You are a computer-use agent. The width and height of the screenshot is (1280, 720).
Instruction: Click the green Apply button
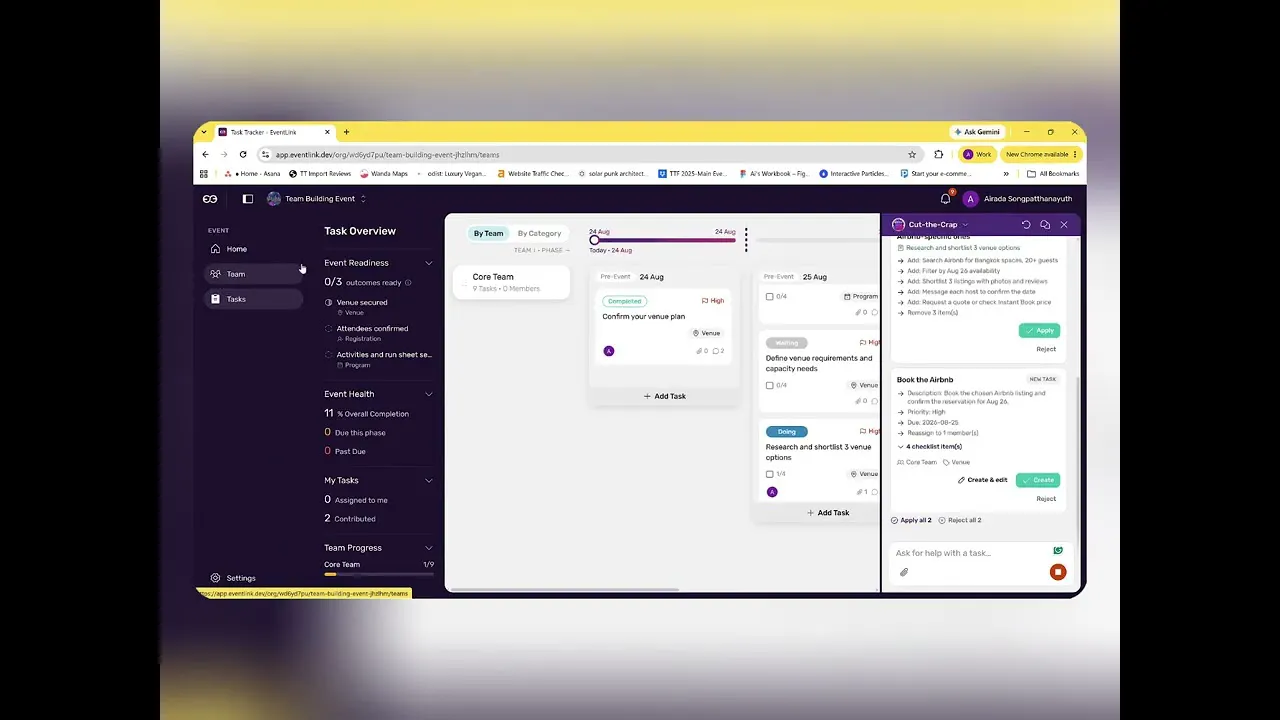[1039, 330]
